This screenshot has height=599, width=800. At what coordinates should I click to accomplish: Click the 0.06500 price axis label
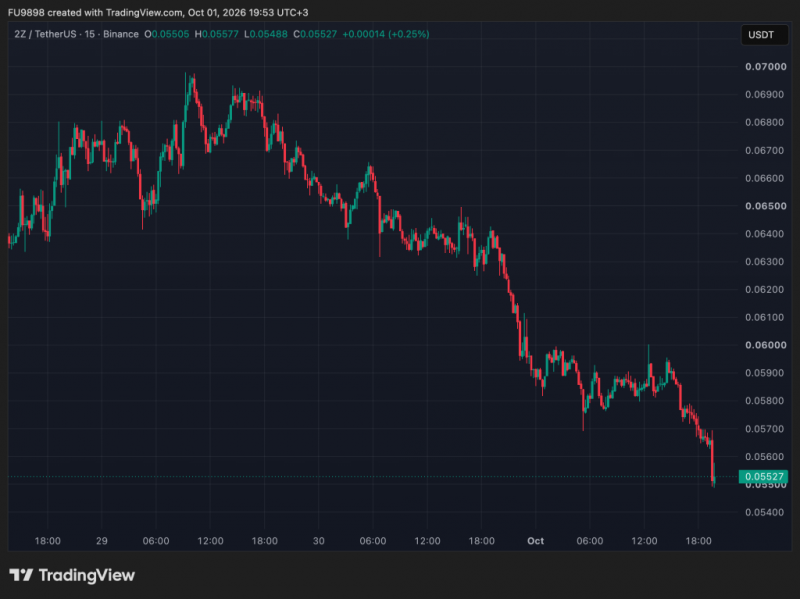(765, 206)
